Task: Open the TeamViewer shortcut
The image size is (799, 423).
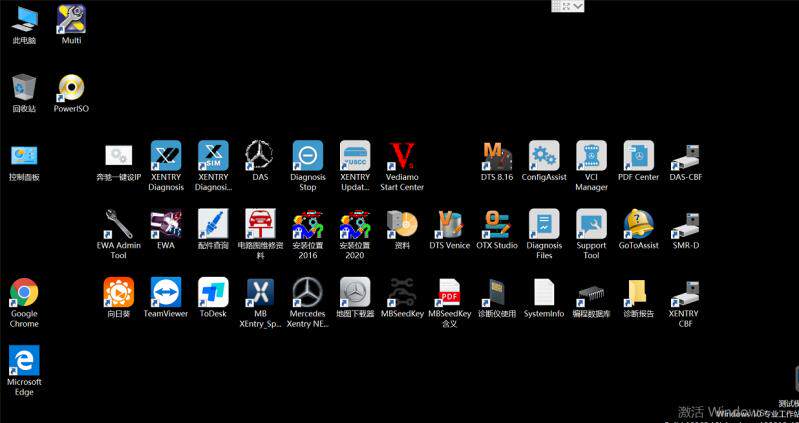Action: 166,292
